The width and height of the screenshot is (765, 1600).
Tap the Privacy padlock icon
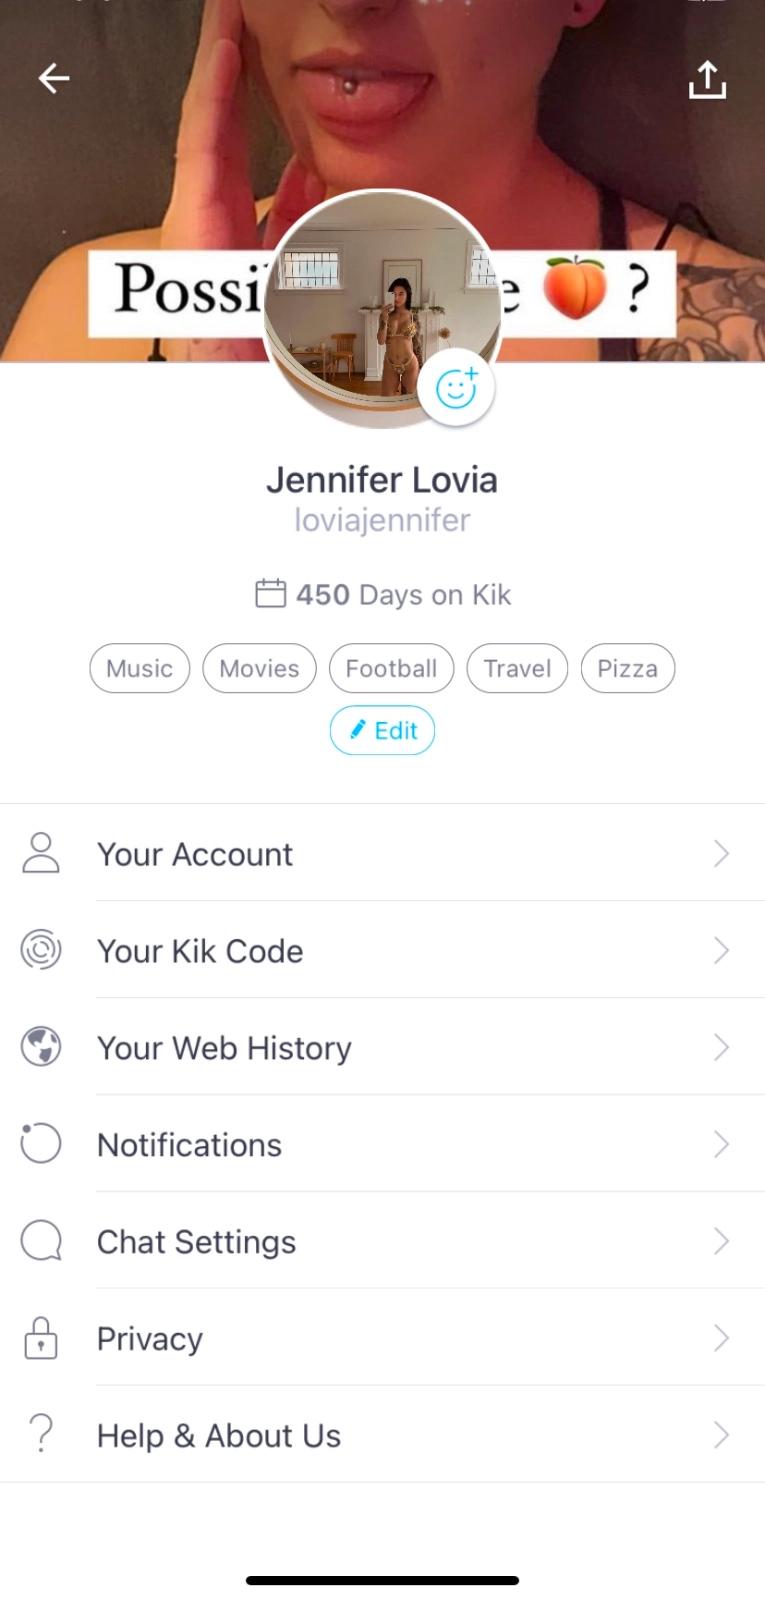[41, 1338]
